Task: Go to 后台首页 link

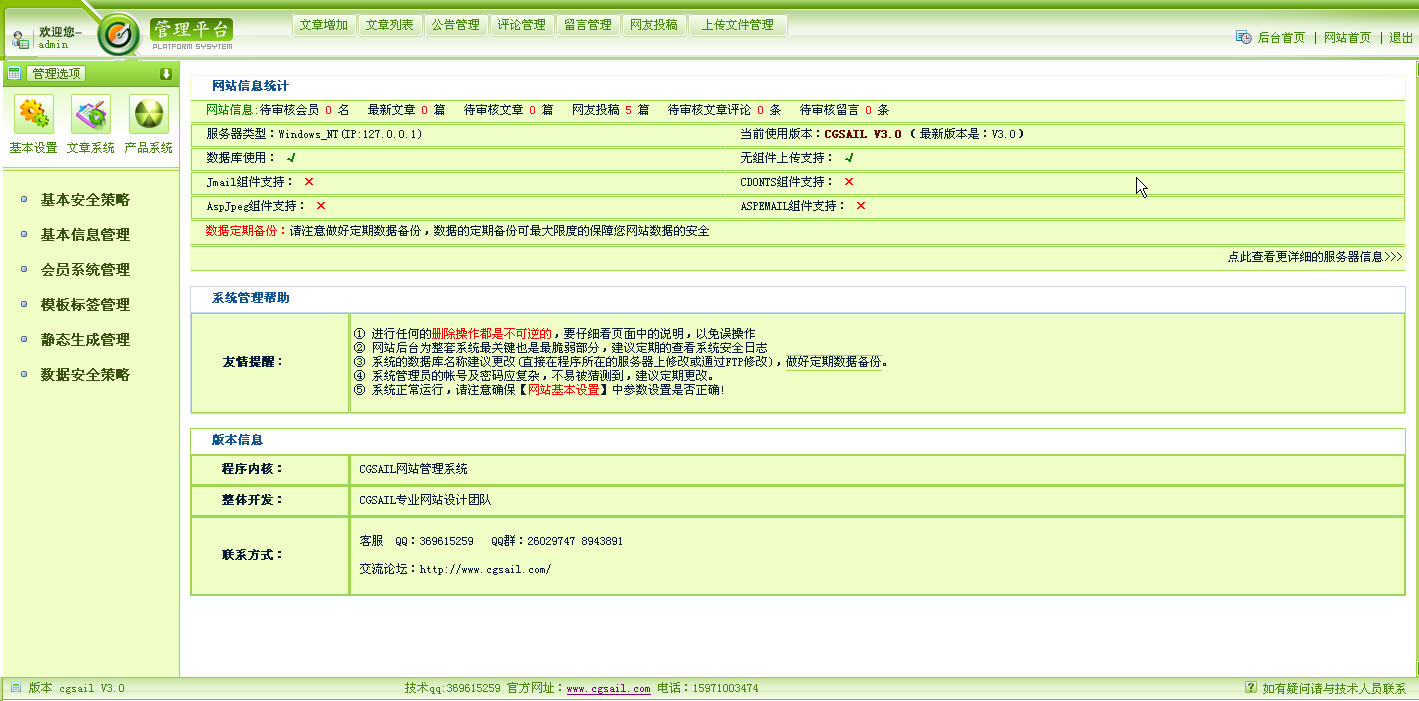Action: pyautogui.click(x=1281, y=38)
